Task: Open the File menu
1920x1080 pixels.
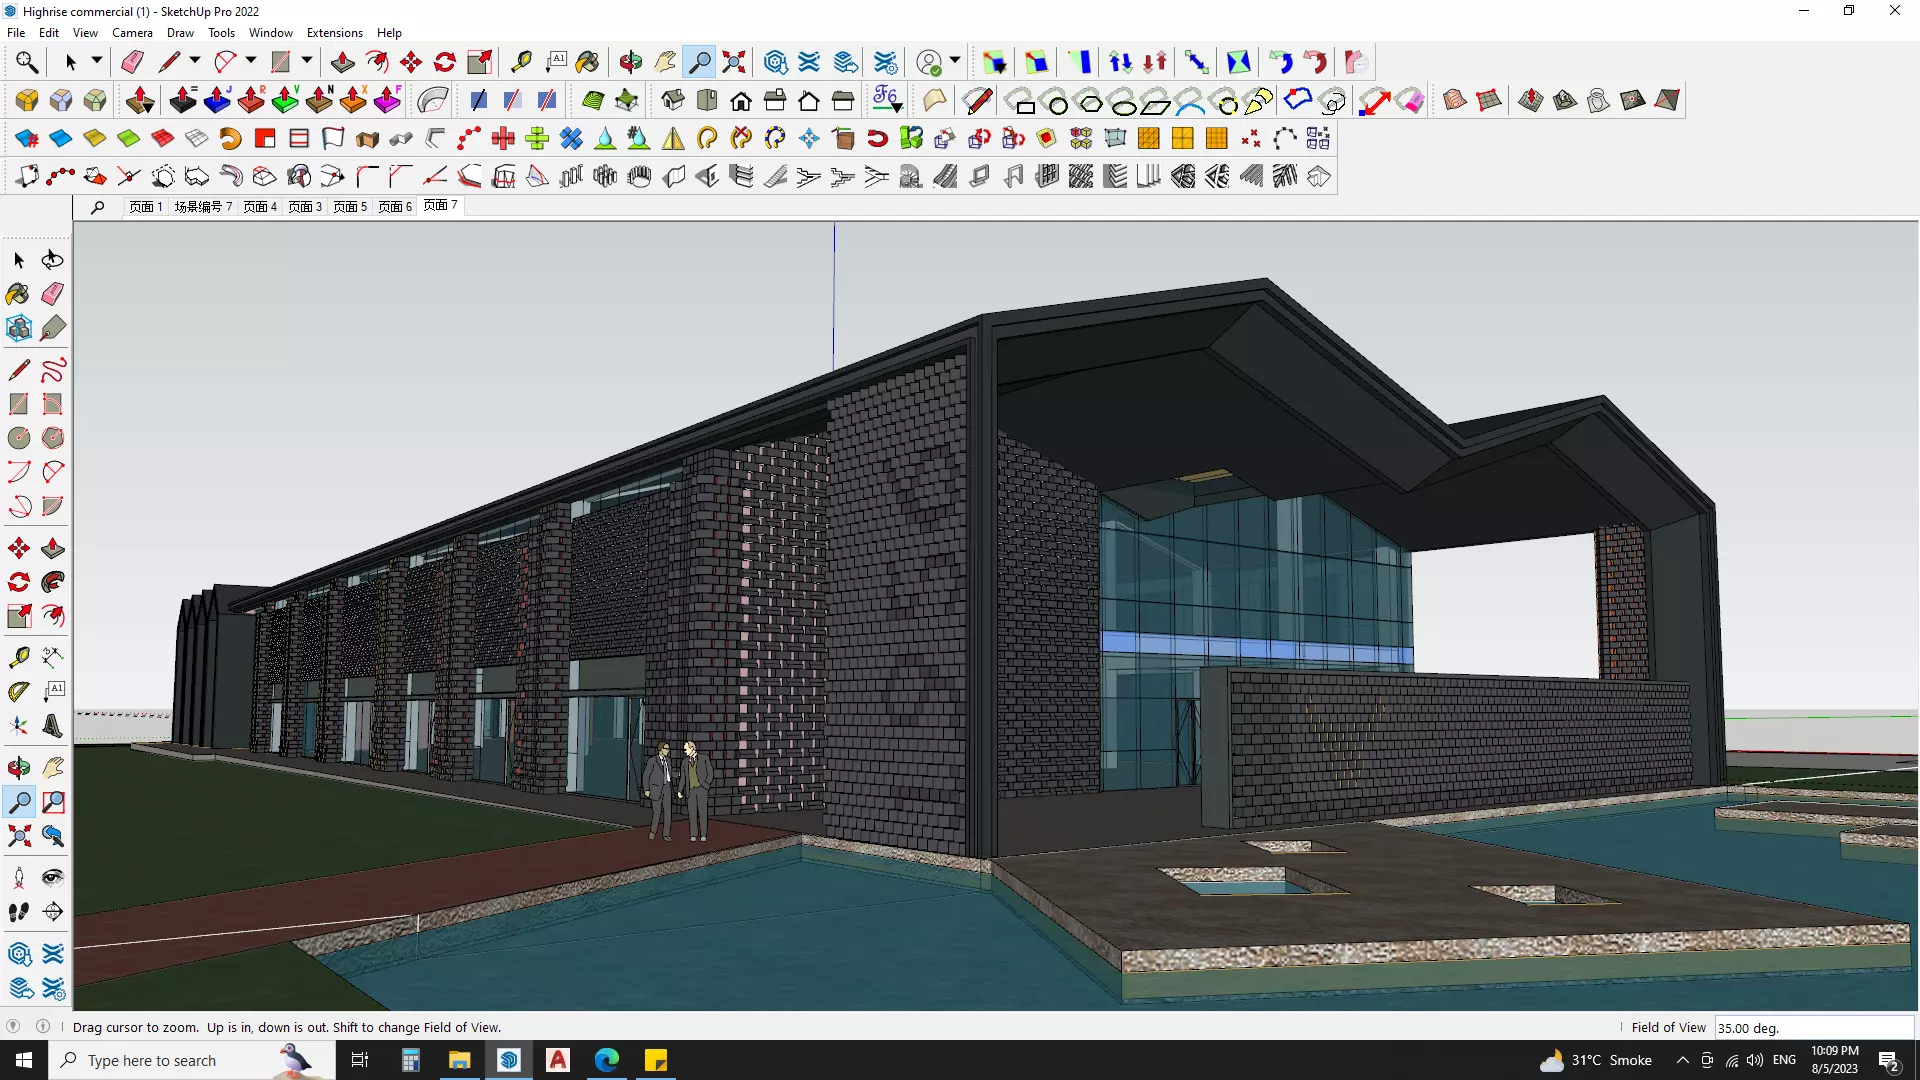Action: pos(16,33)
